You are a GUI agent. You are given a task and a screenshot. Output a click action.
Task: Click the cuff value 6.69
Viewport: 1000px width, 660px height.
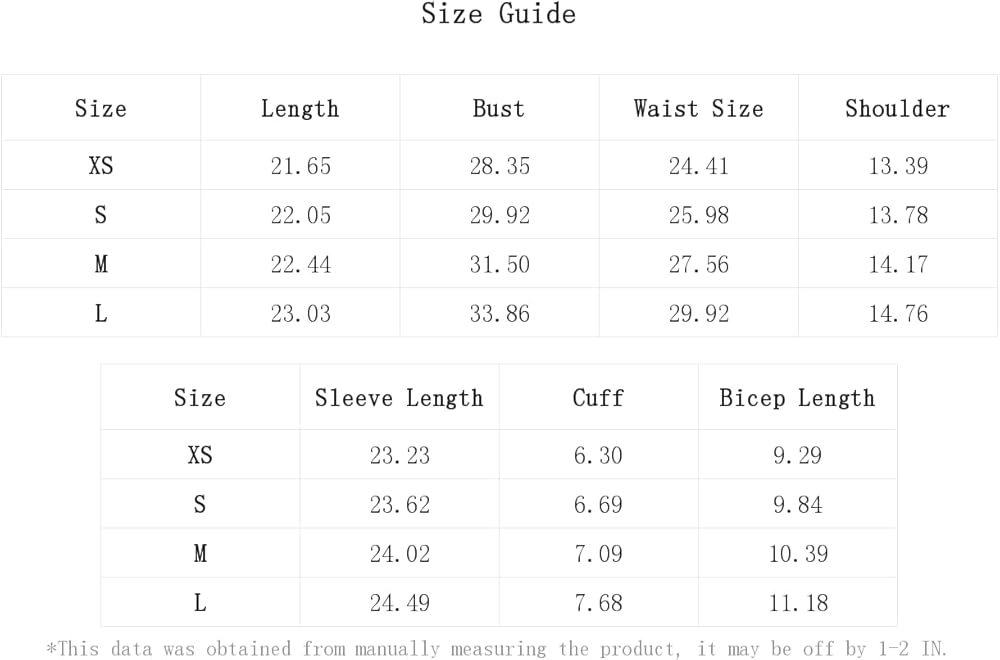598,504
